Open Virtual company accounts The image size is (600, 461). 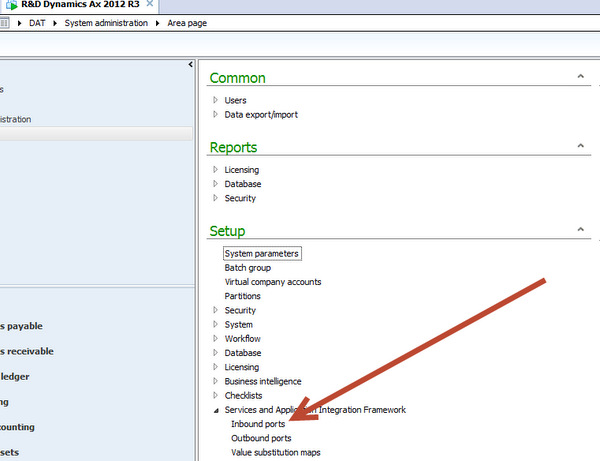click(273, 282)
